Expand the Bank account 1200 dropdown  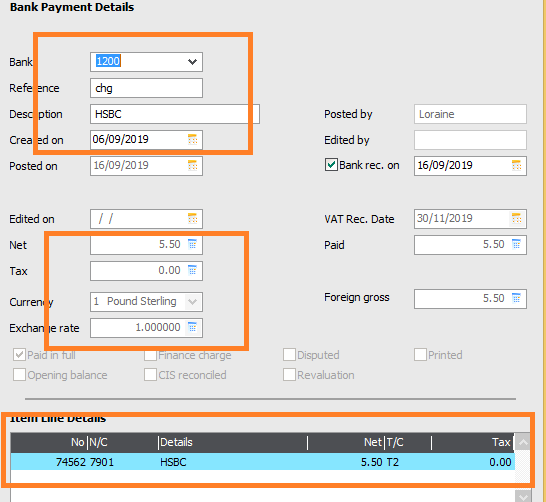coord(192,62)
